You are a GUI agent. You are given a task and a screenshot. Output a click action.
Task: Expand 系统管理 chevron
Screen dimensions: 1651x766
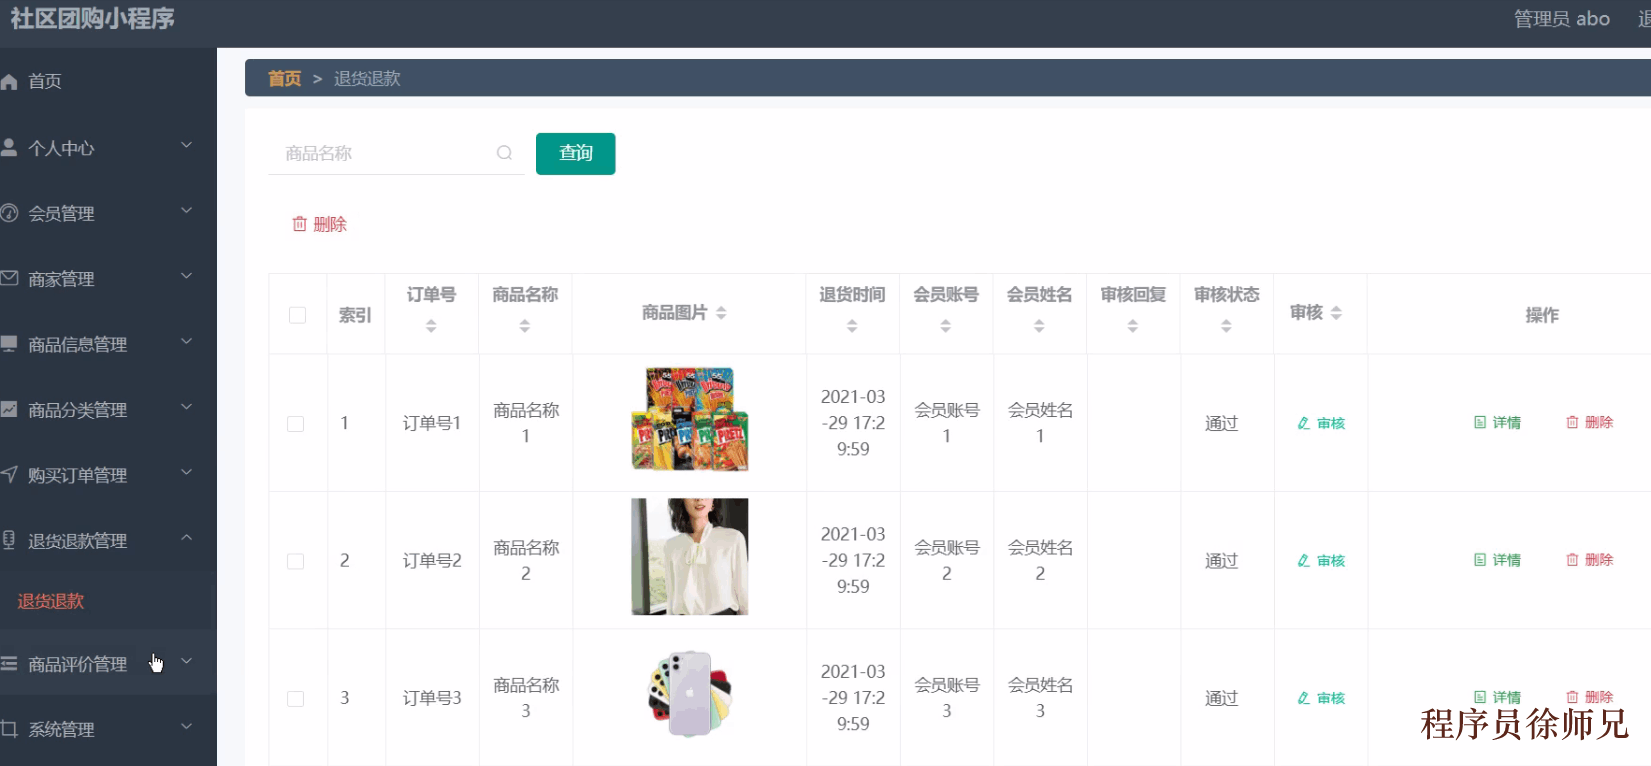pos(186,727)
